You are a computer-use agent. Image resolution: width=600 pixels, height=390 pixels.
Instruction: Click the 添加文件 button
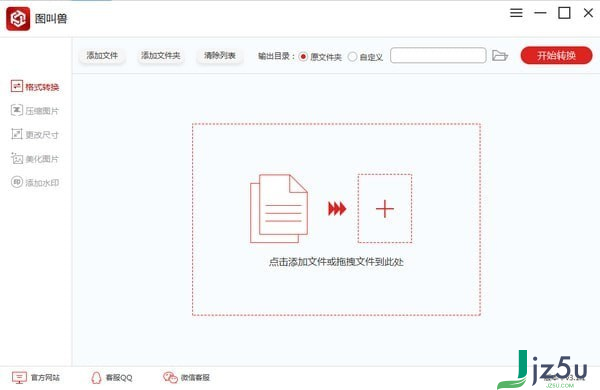click(102, 55)
